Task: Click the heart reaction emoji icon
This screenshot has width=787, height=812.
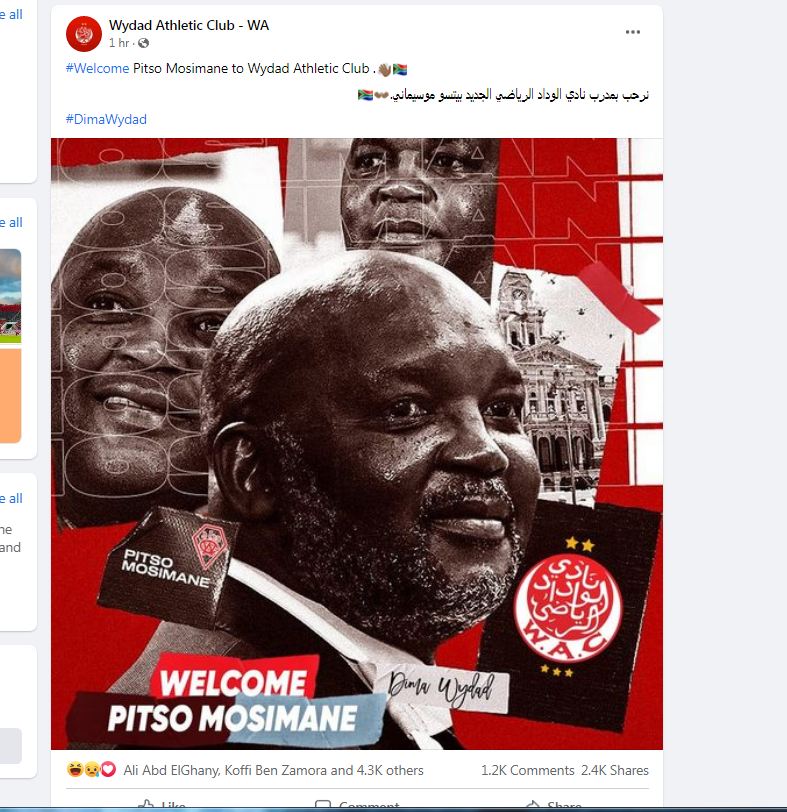Action: click(x=108, y=770)
